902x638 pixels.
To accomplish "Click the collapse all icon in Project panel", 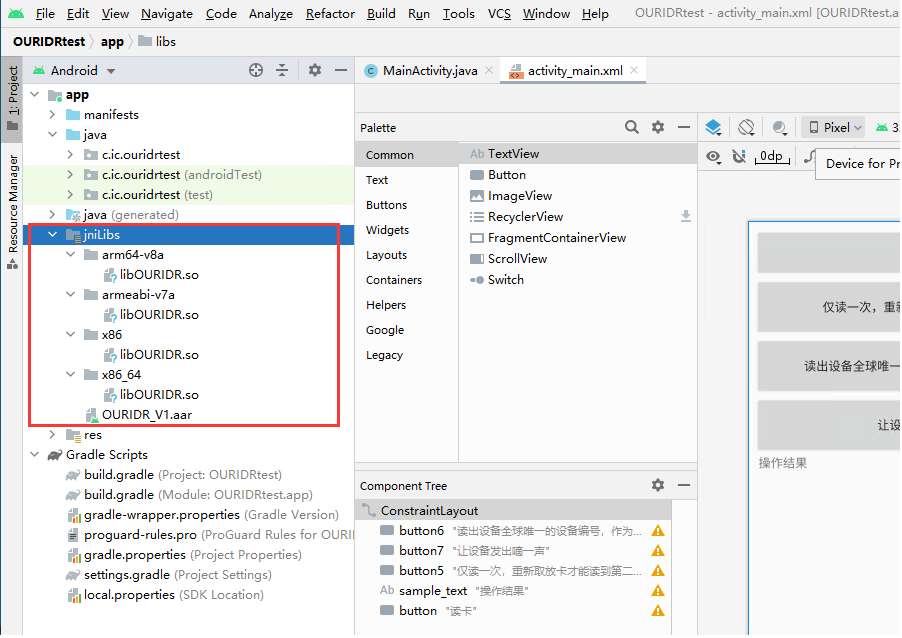I will pyautogui.click(x=282, y=70).
